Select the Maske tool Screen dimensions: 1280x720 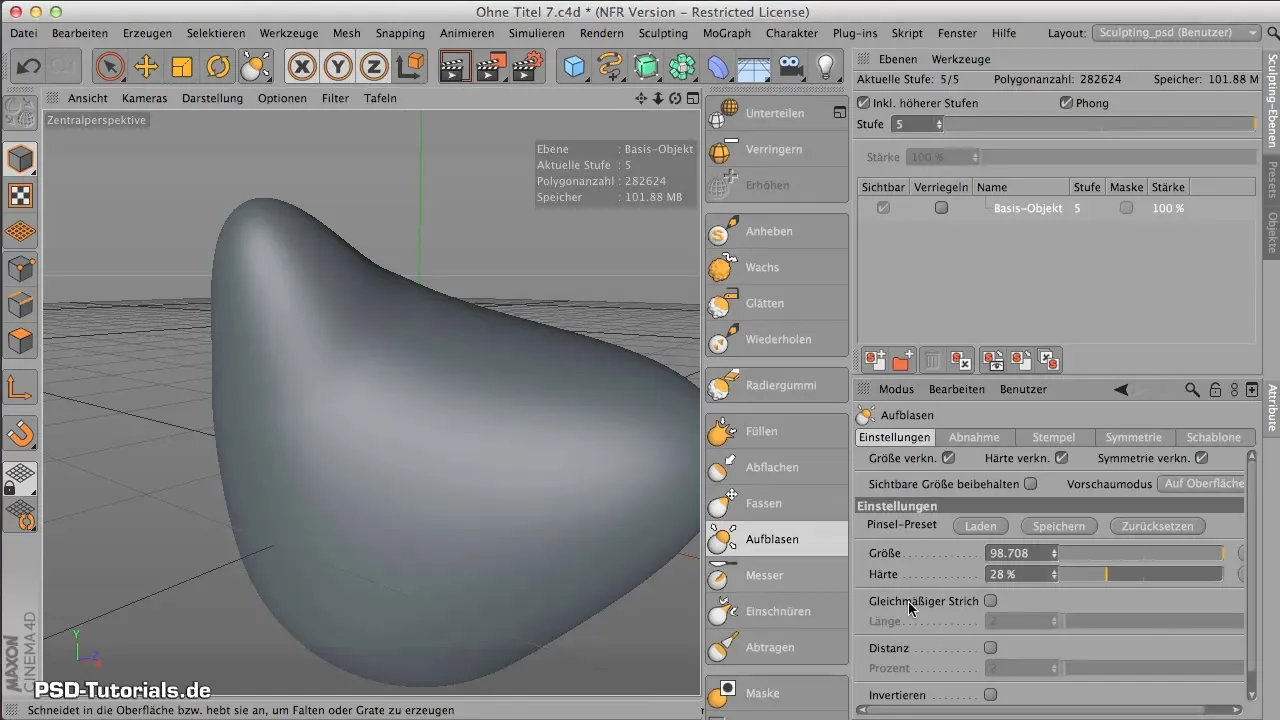777,693
